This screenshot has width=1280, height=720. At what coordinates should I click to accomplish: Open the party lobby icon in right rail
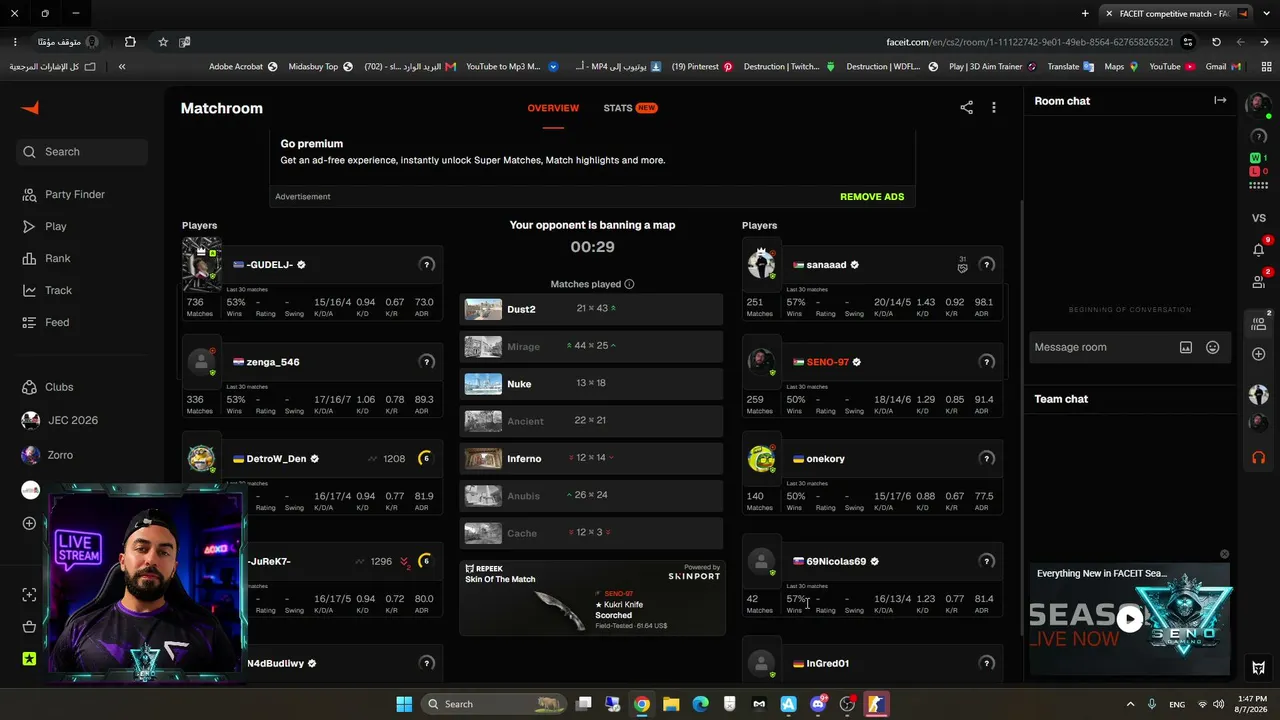[x=1259, y=323]
